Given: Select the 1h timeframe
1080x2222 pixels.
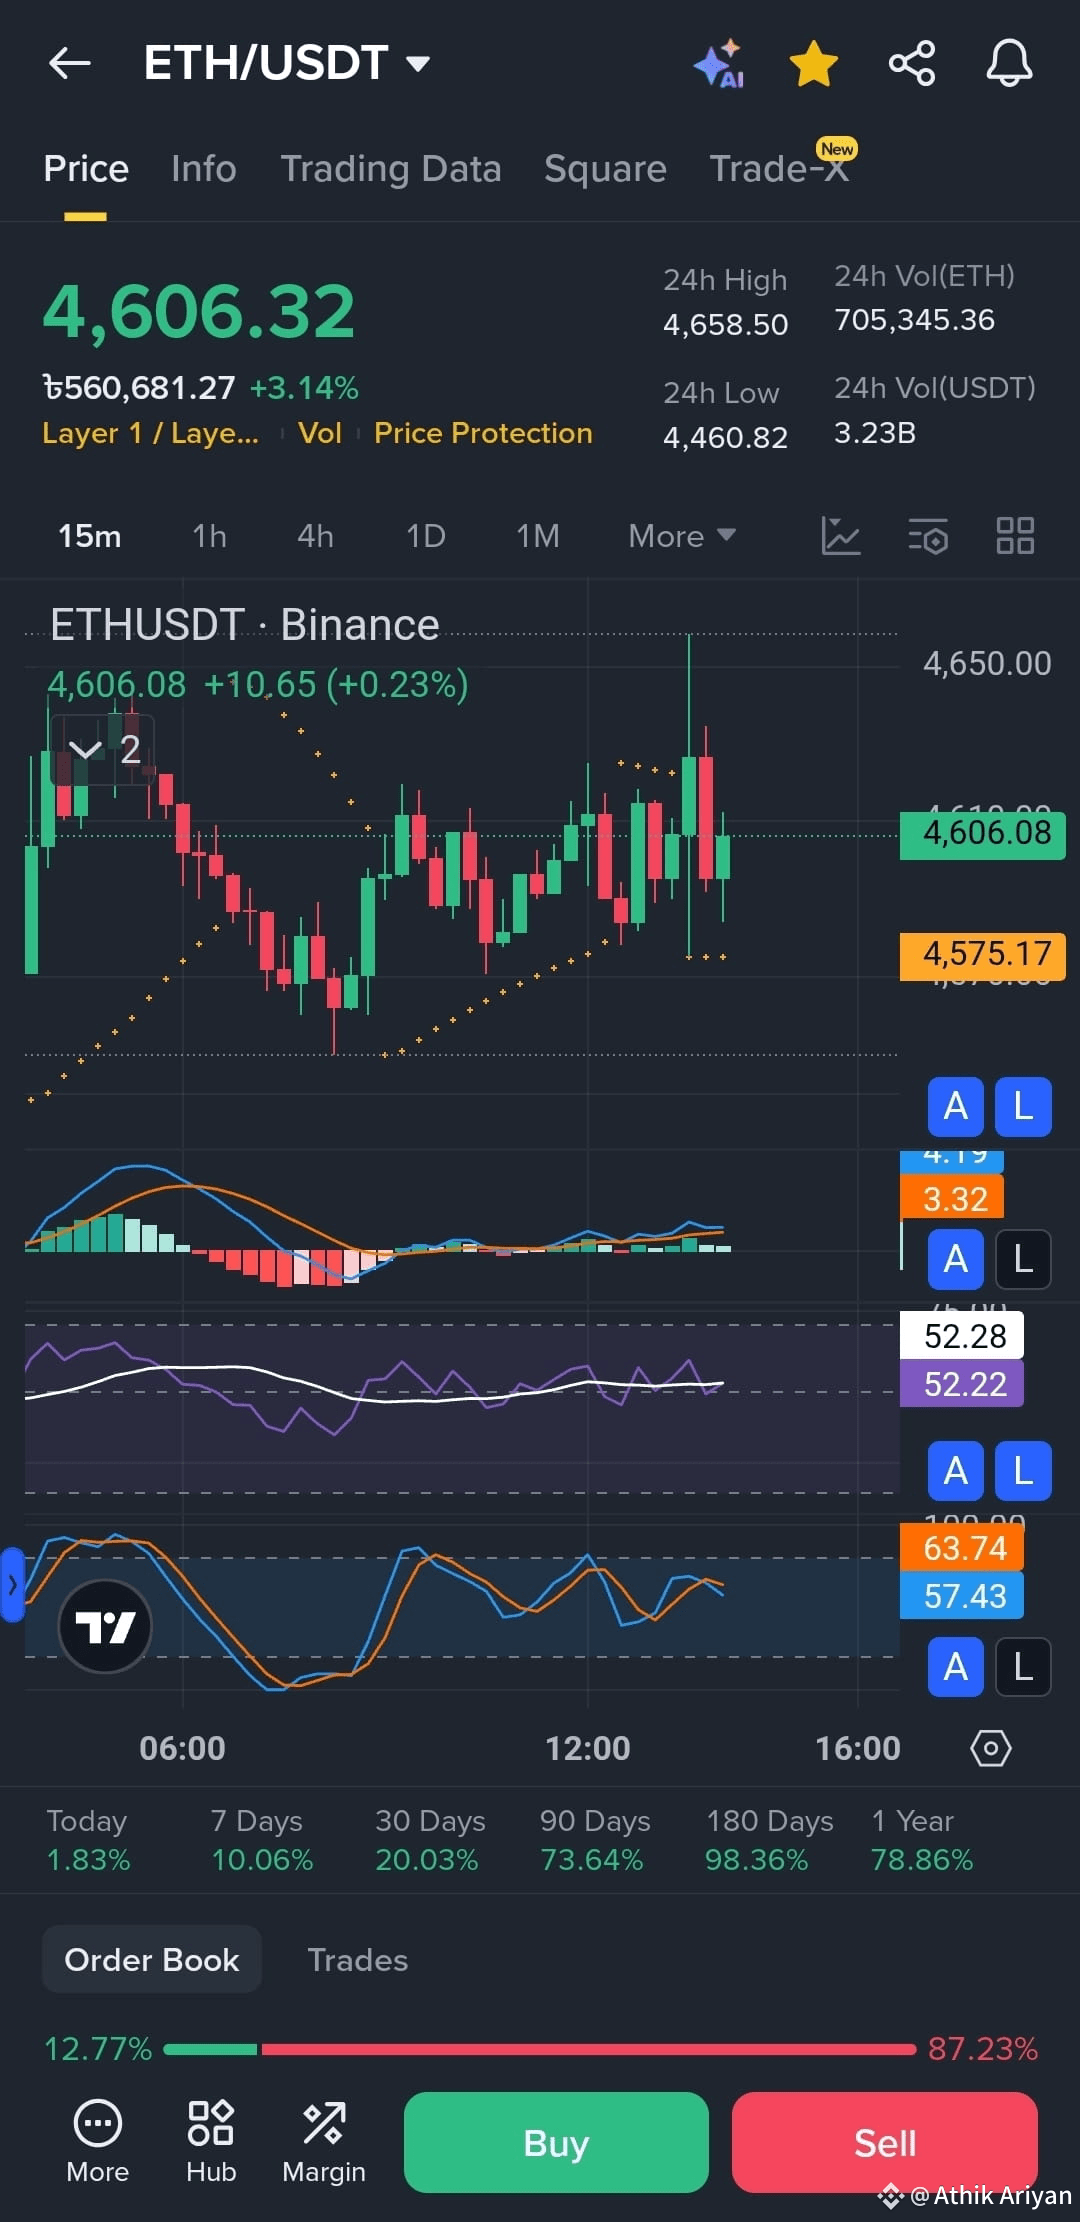Looking at the screenshot, I should coord(209,536).
